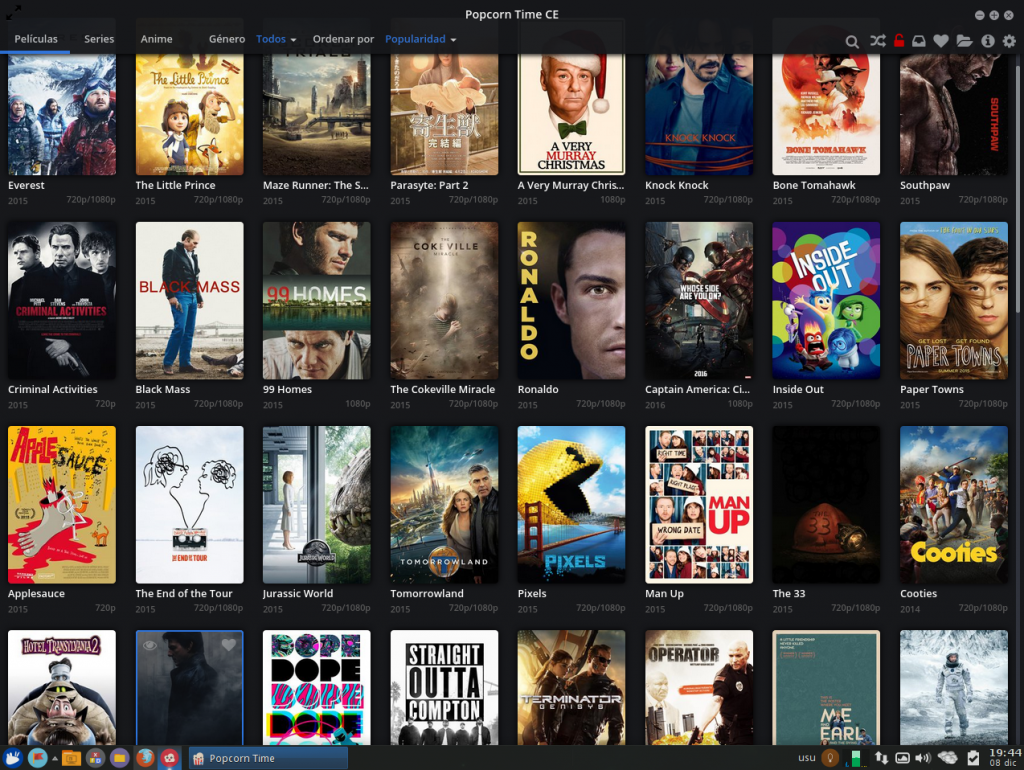This screenshot has height=770, width=1024.
Task: Click the Popcorn Time taskbar entry
Action: pos(268,758)
